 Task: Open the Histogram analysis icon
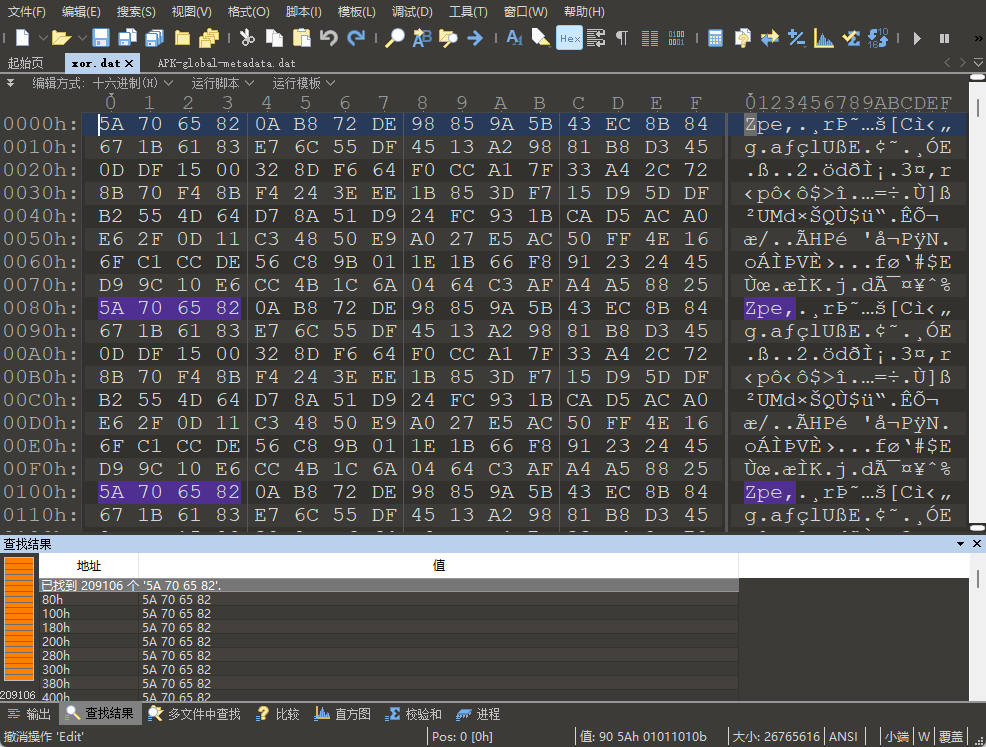tap(823, 38)
